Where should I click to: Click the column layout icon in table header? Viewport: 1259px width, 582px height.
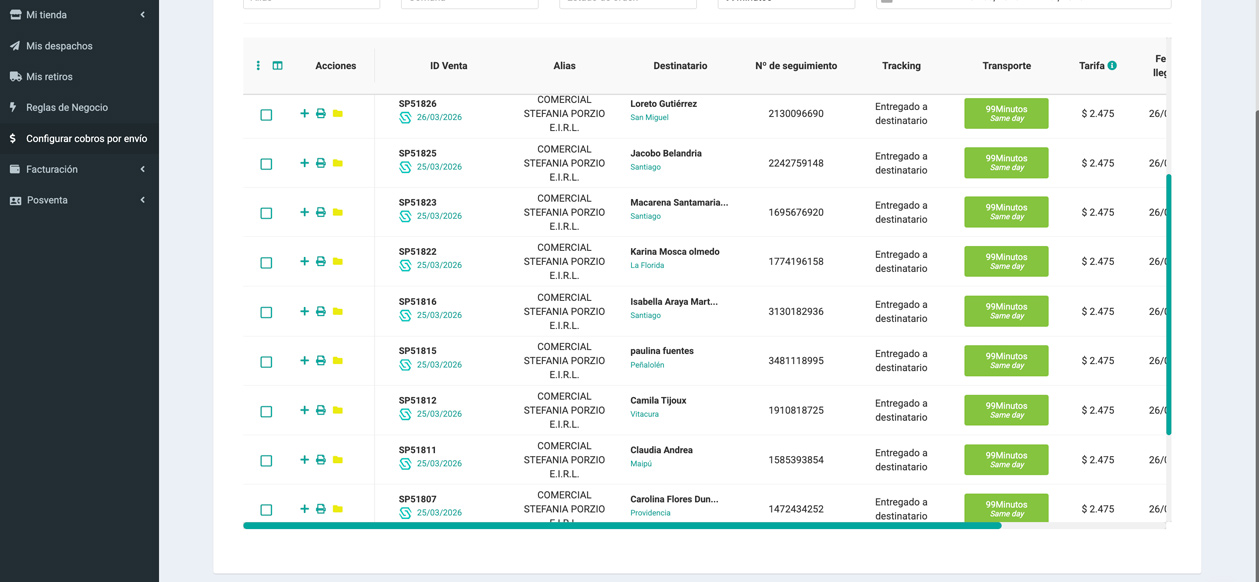click(278, 66)
